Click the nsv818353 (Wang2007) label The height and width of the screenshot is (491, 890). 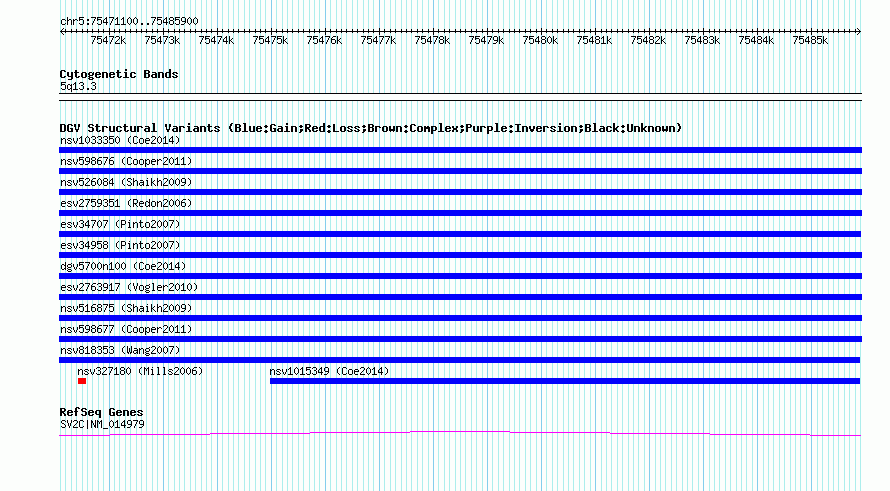[120, 350]
